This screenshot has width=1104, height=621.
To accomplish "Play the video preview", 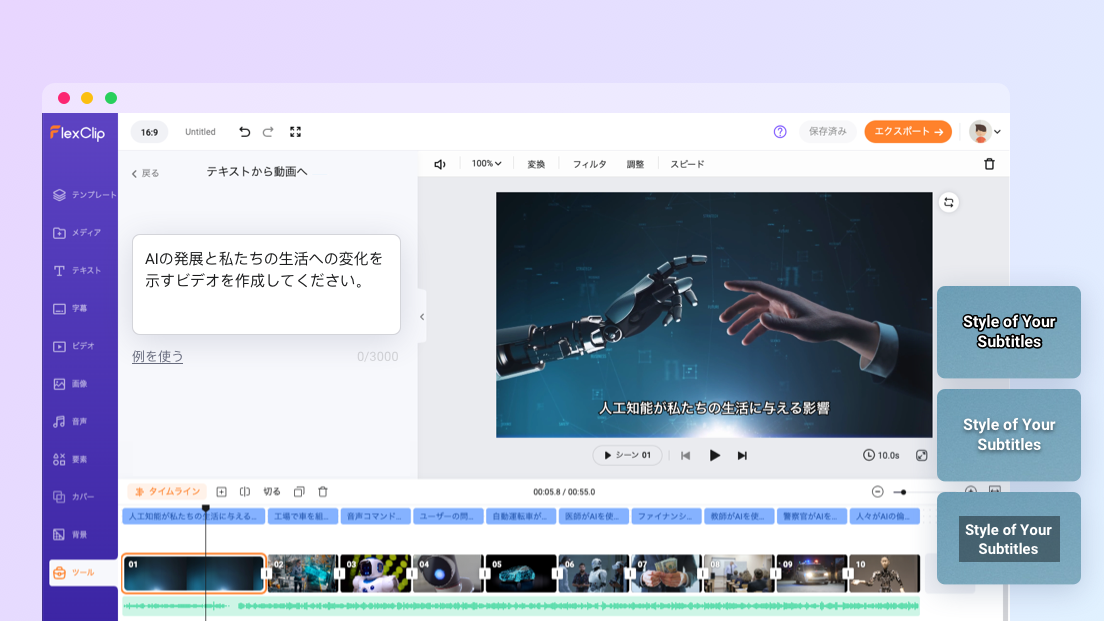I will tap(715, 456).
